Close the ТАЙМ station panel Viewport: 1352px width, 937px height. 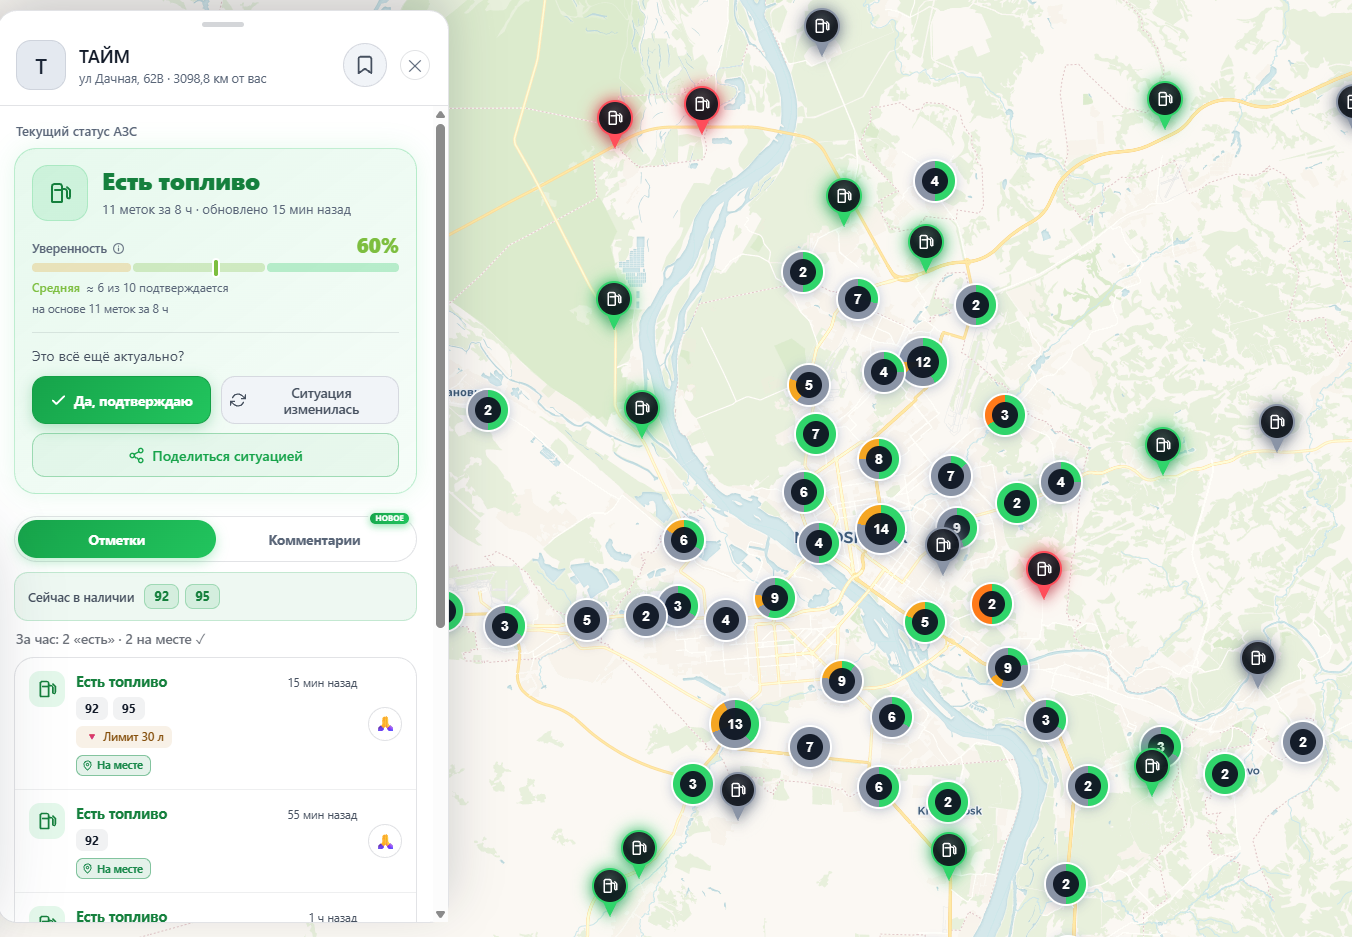point(415,66)
